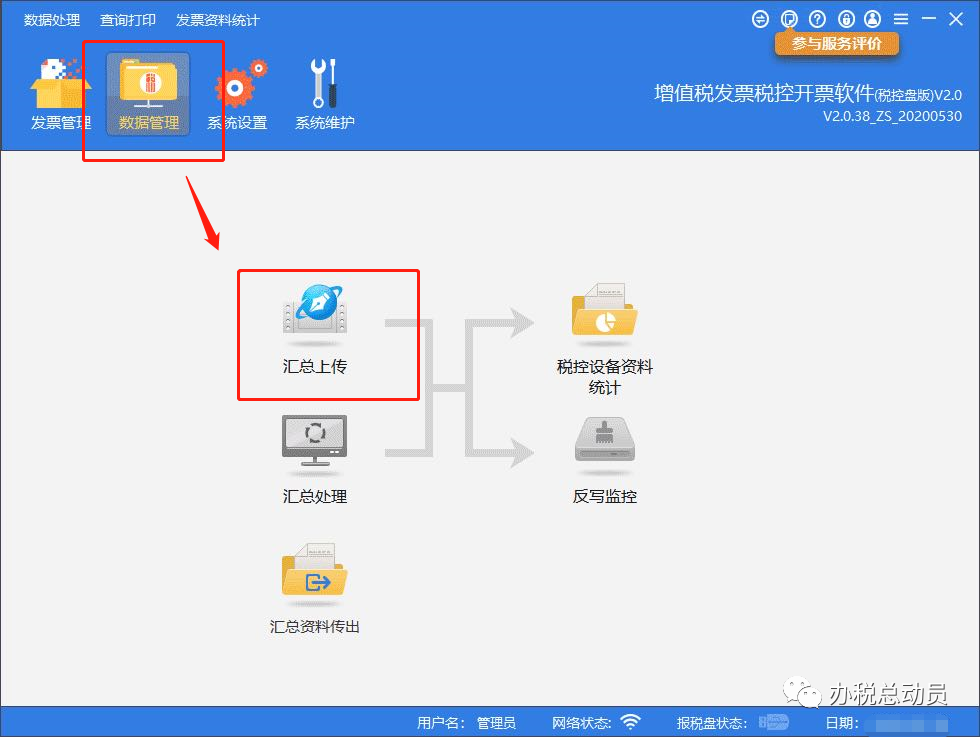Viewport: 980px width, 737px height.
Task: Open the hamburger menu icon
Action: (x=901, y=19)
